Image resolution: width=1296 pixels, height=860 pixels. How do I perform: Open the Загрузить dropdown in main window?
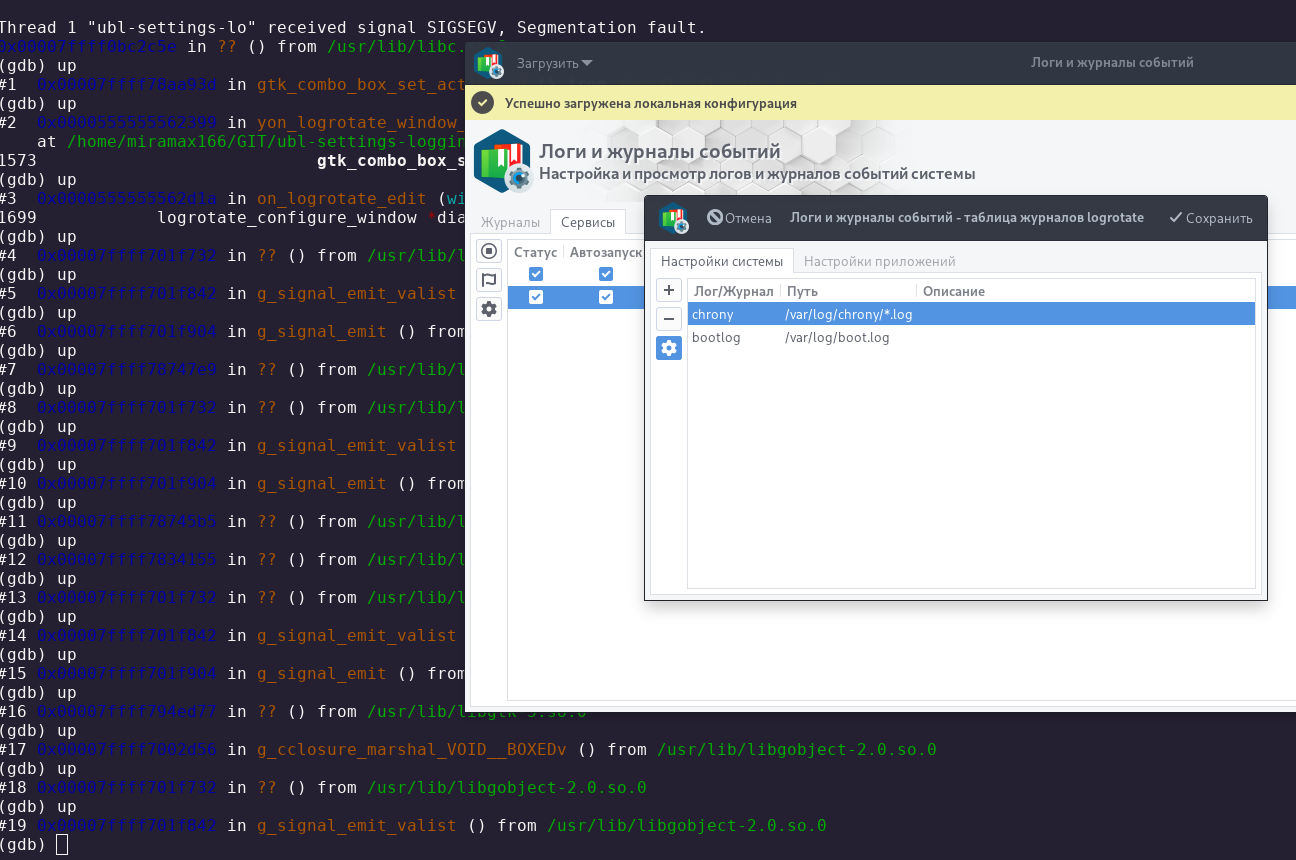tap(554, 63)
